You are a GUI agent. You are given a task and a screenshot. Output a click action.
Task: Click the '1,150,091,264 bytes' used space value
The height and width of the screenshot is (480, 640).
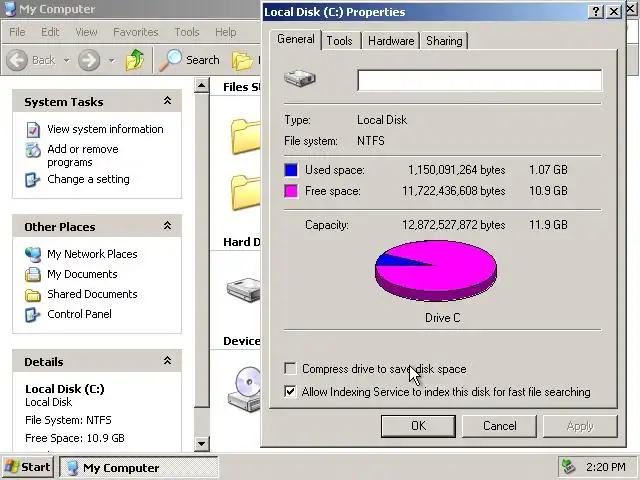tap(457, 170)
